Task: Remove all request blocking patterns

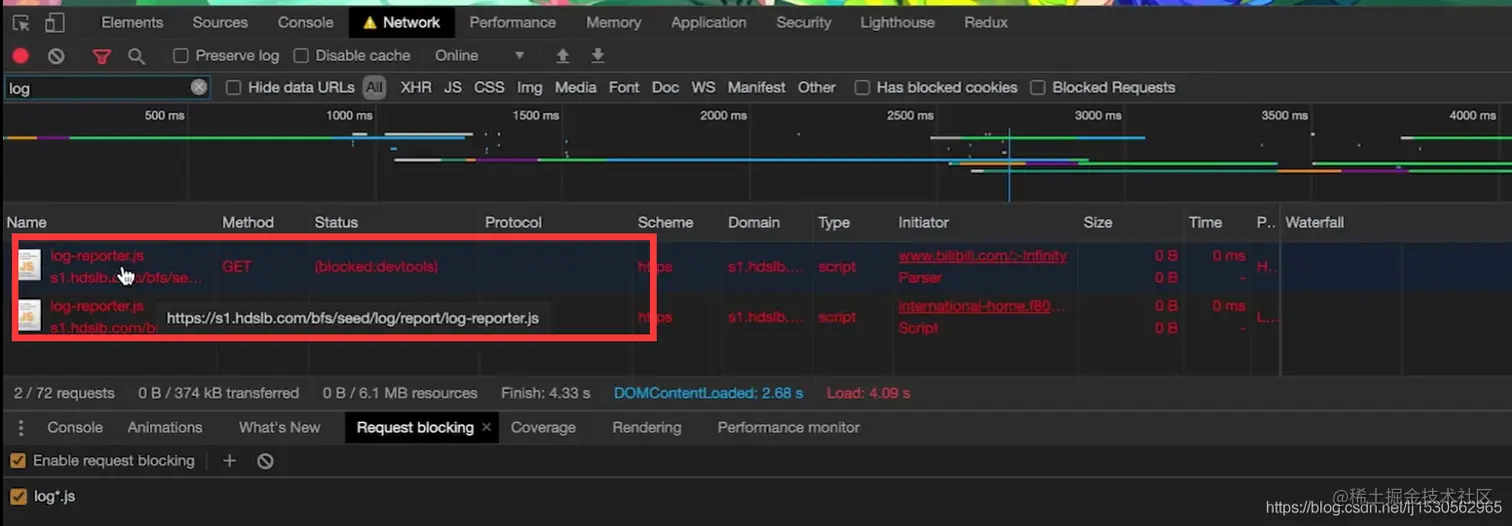Action: (x=265, y=461)
